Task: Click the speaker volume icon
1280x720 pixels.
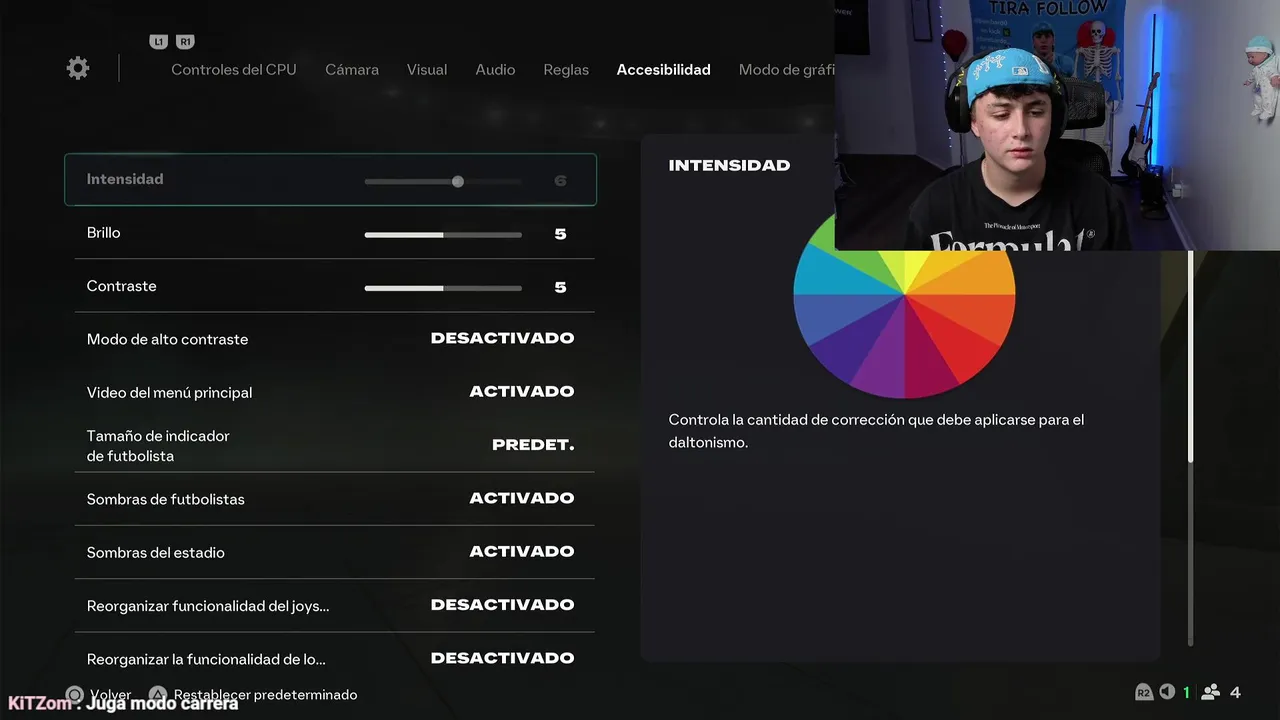Action: 1167,692
